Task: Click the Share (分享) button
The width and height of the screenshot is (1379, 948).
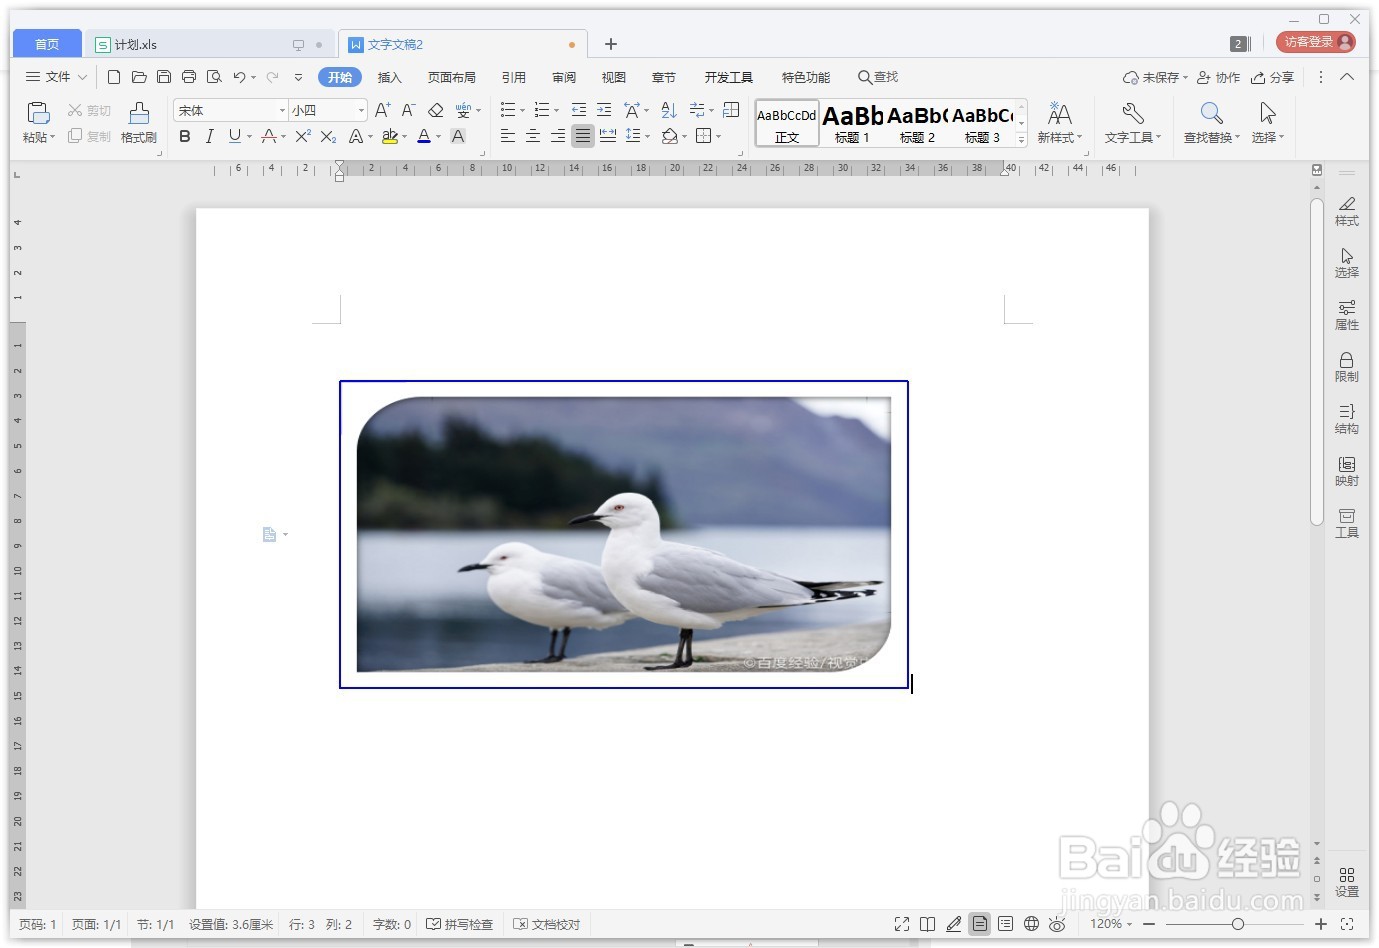Action: [x=1273, y=77]
